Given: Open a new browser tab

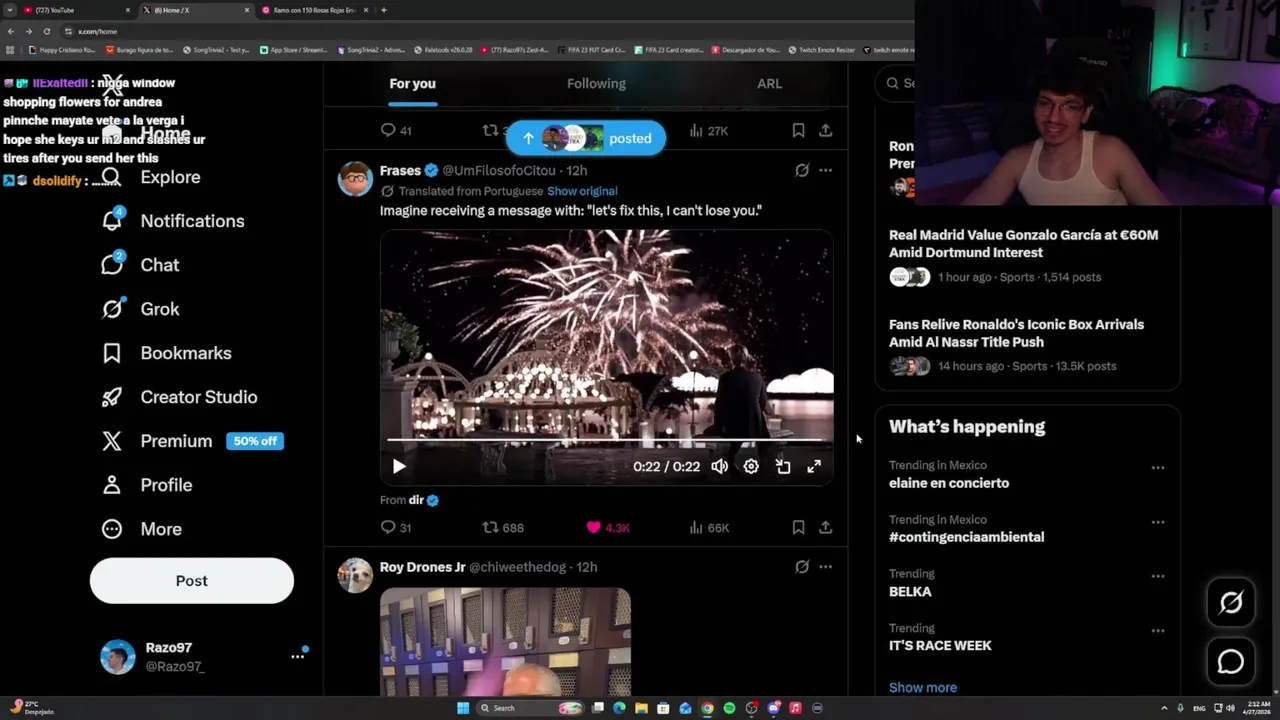Looking at the screenshot, I should [383, 10].
